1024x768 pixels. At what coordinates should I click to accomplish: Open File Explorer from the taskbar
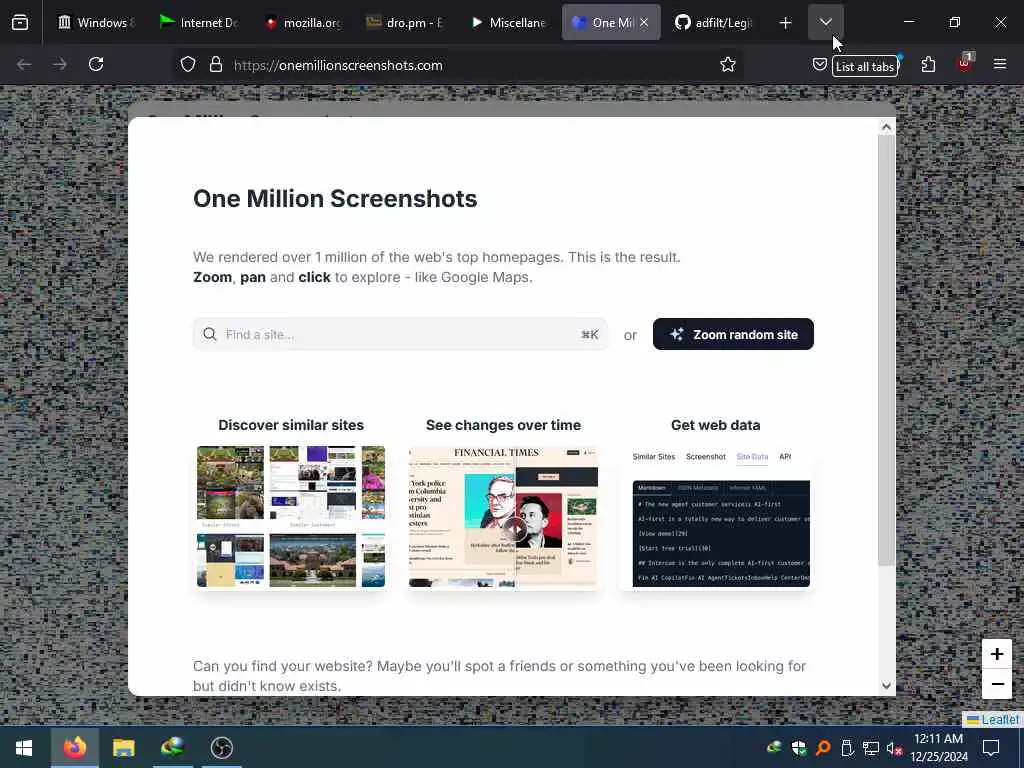(123, 747)
